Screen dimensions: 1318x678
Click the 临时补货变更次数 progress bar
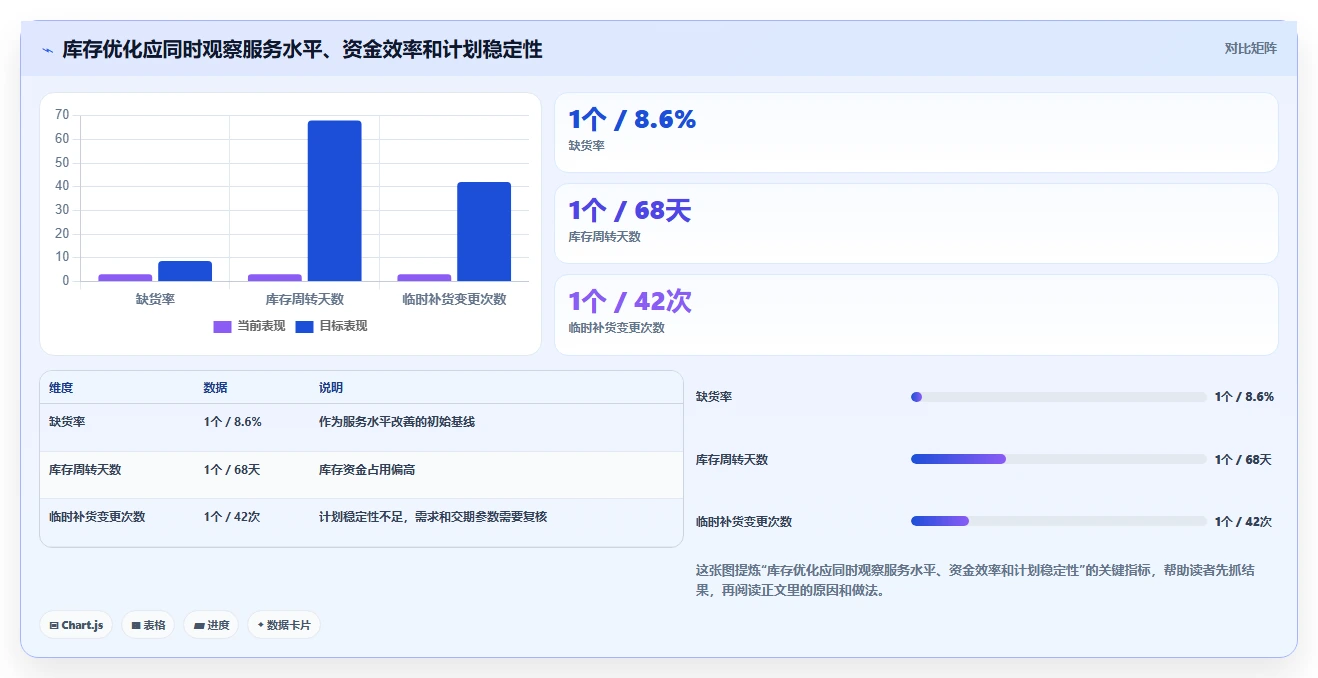[x=1059, y=521]
